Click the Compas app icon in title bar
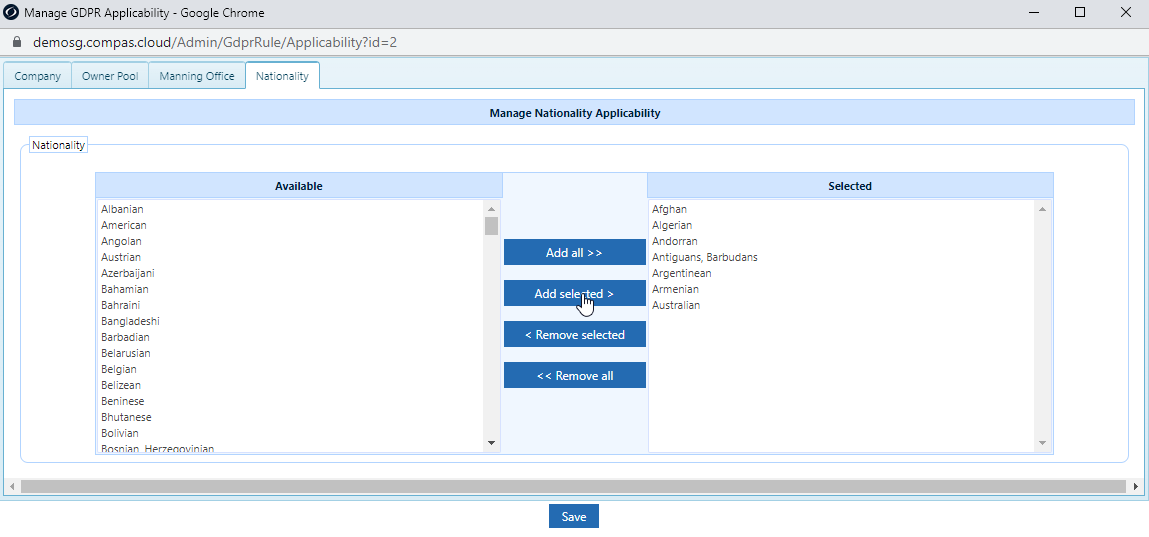 11,12
